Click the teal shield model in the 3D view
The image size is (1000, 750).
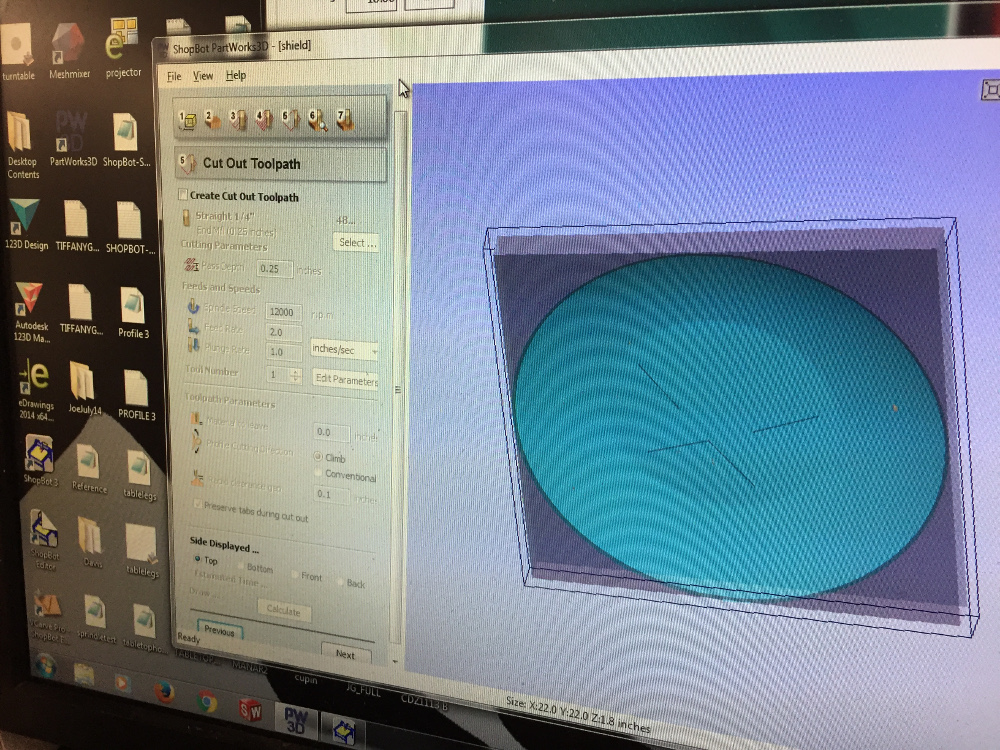point(730,427)
